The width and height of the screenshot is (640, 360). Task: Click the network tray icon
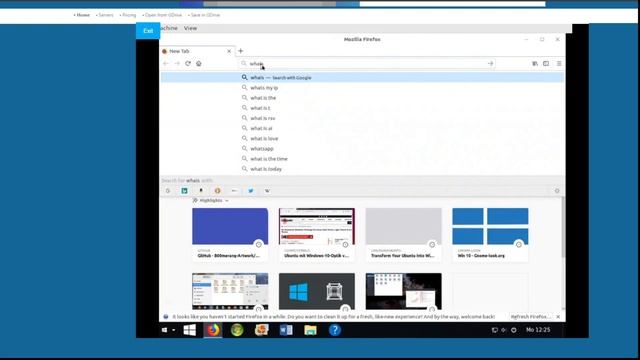coord(494,330)
